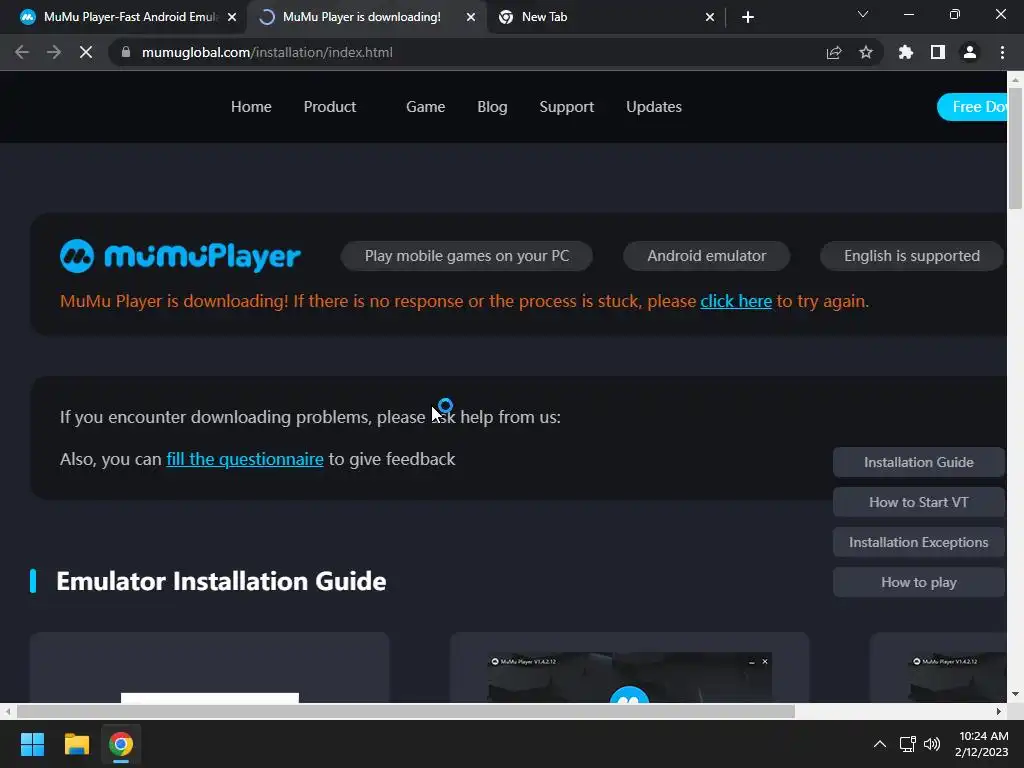Open the Updates page
Screen dimensions: 1024x768
[654, 106]
